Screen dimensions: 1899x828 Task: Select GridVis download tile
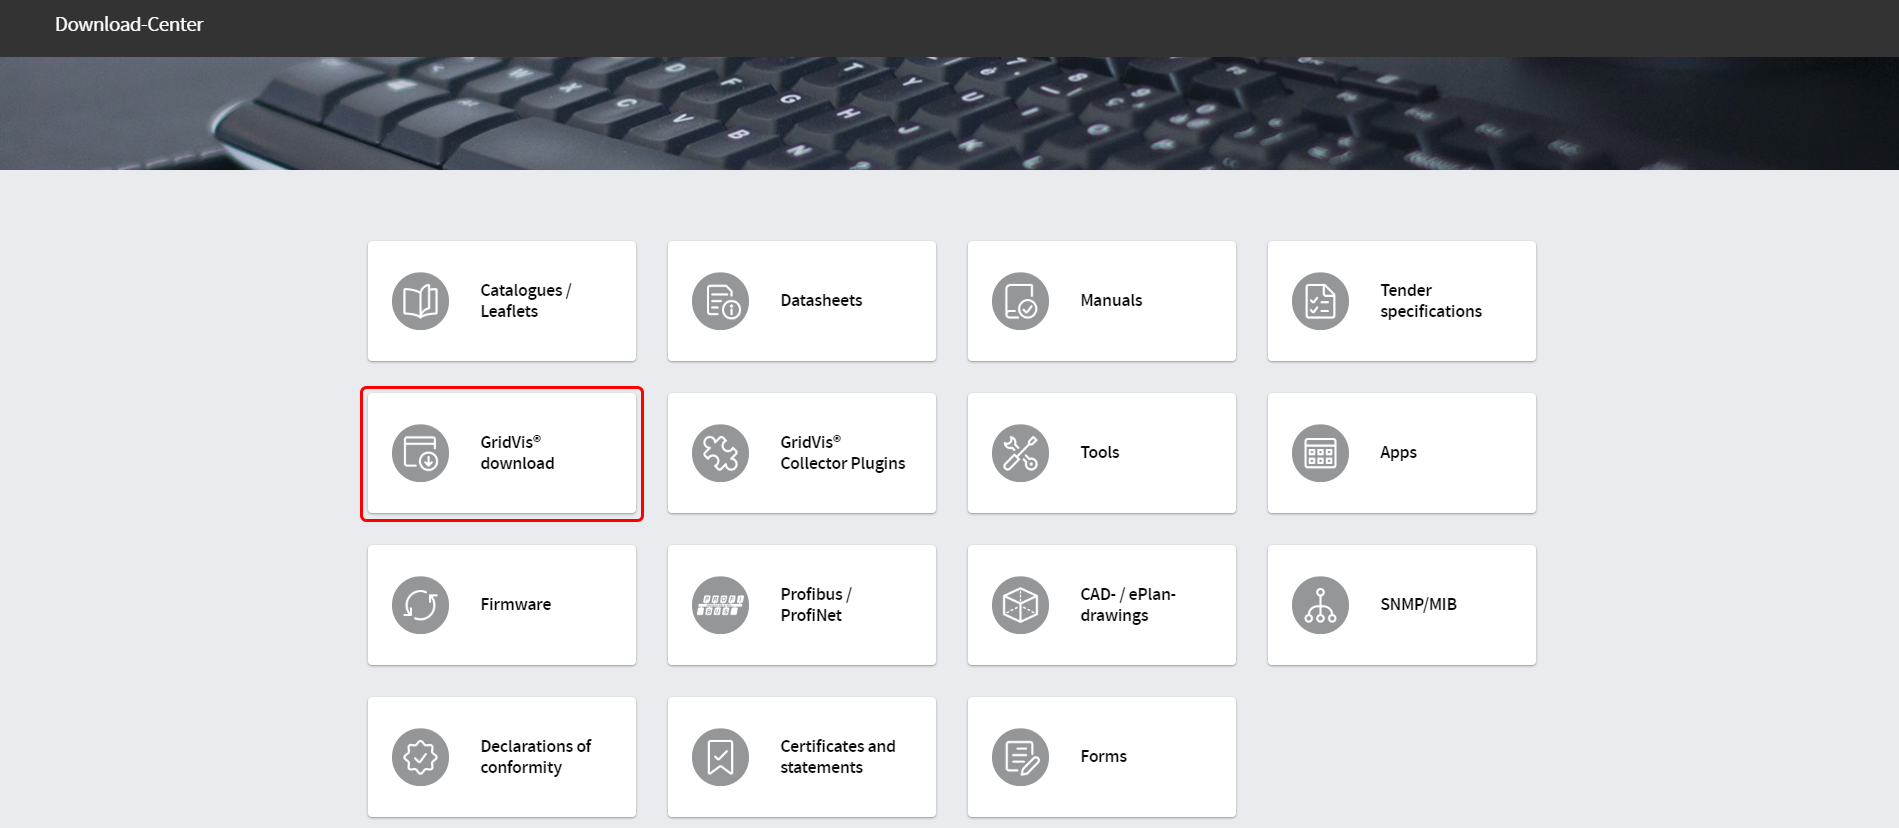pyautogui.click(x=502, y=453)
